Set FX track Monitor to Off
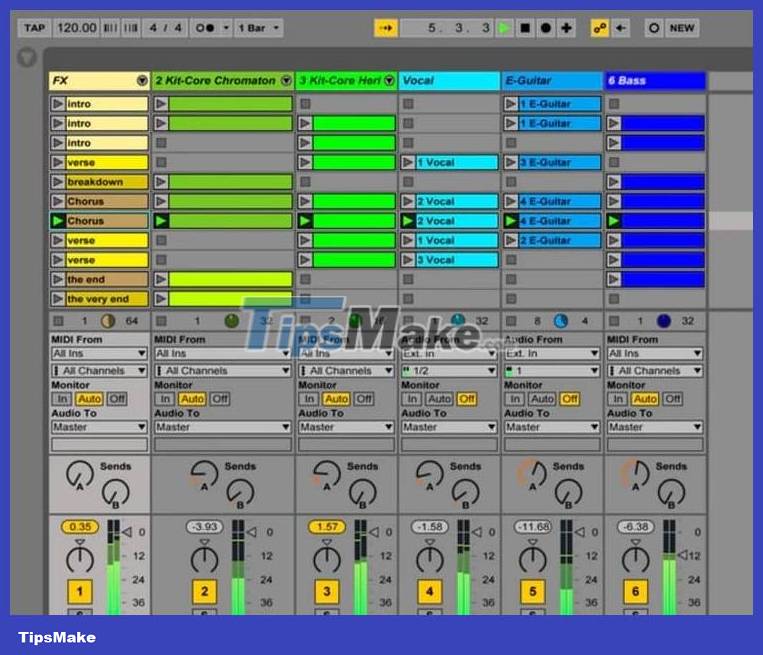Viewport: 763px width, 655px height. (x=117, y=399)
